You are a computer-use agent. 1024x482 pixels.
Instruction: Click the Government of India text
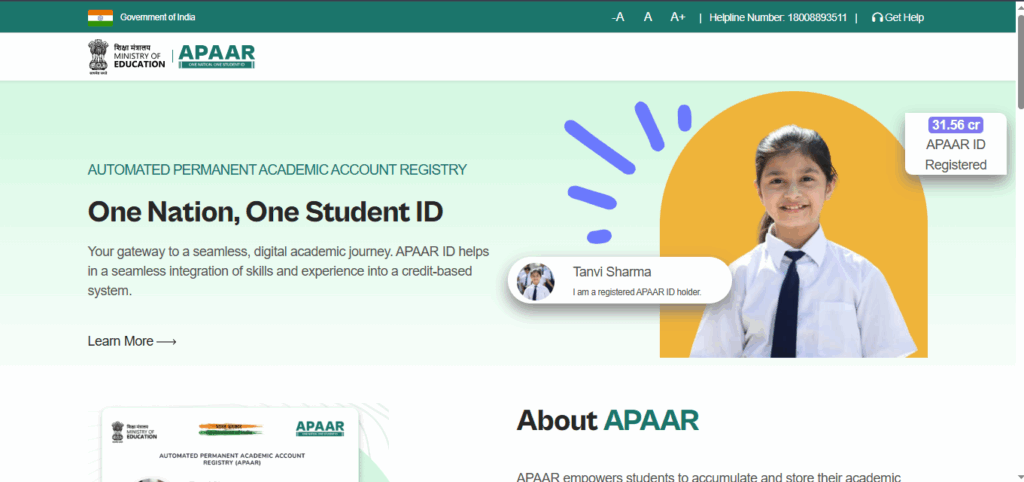pyautogui.click(x=159, y=17)
